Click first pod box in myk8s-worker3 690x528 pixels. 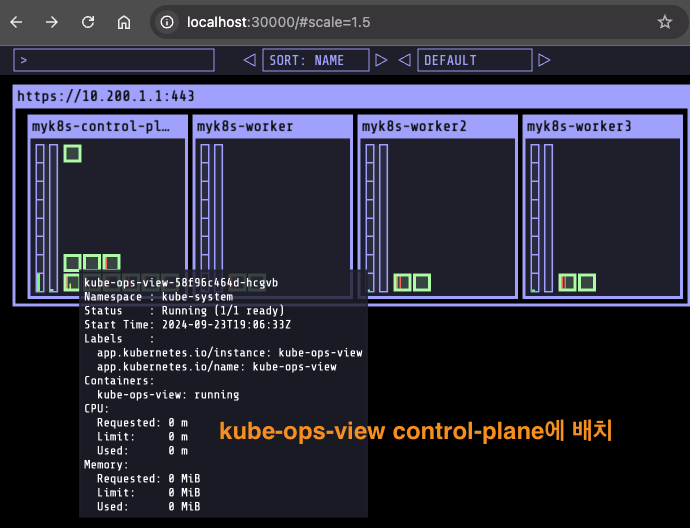[567, 282]
